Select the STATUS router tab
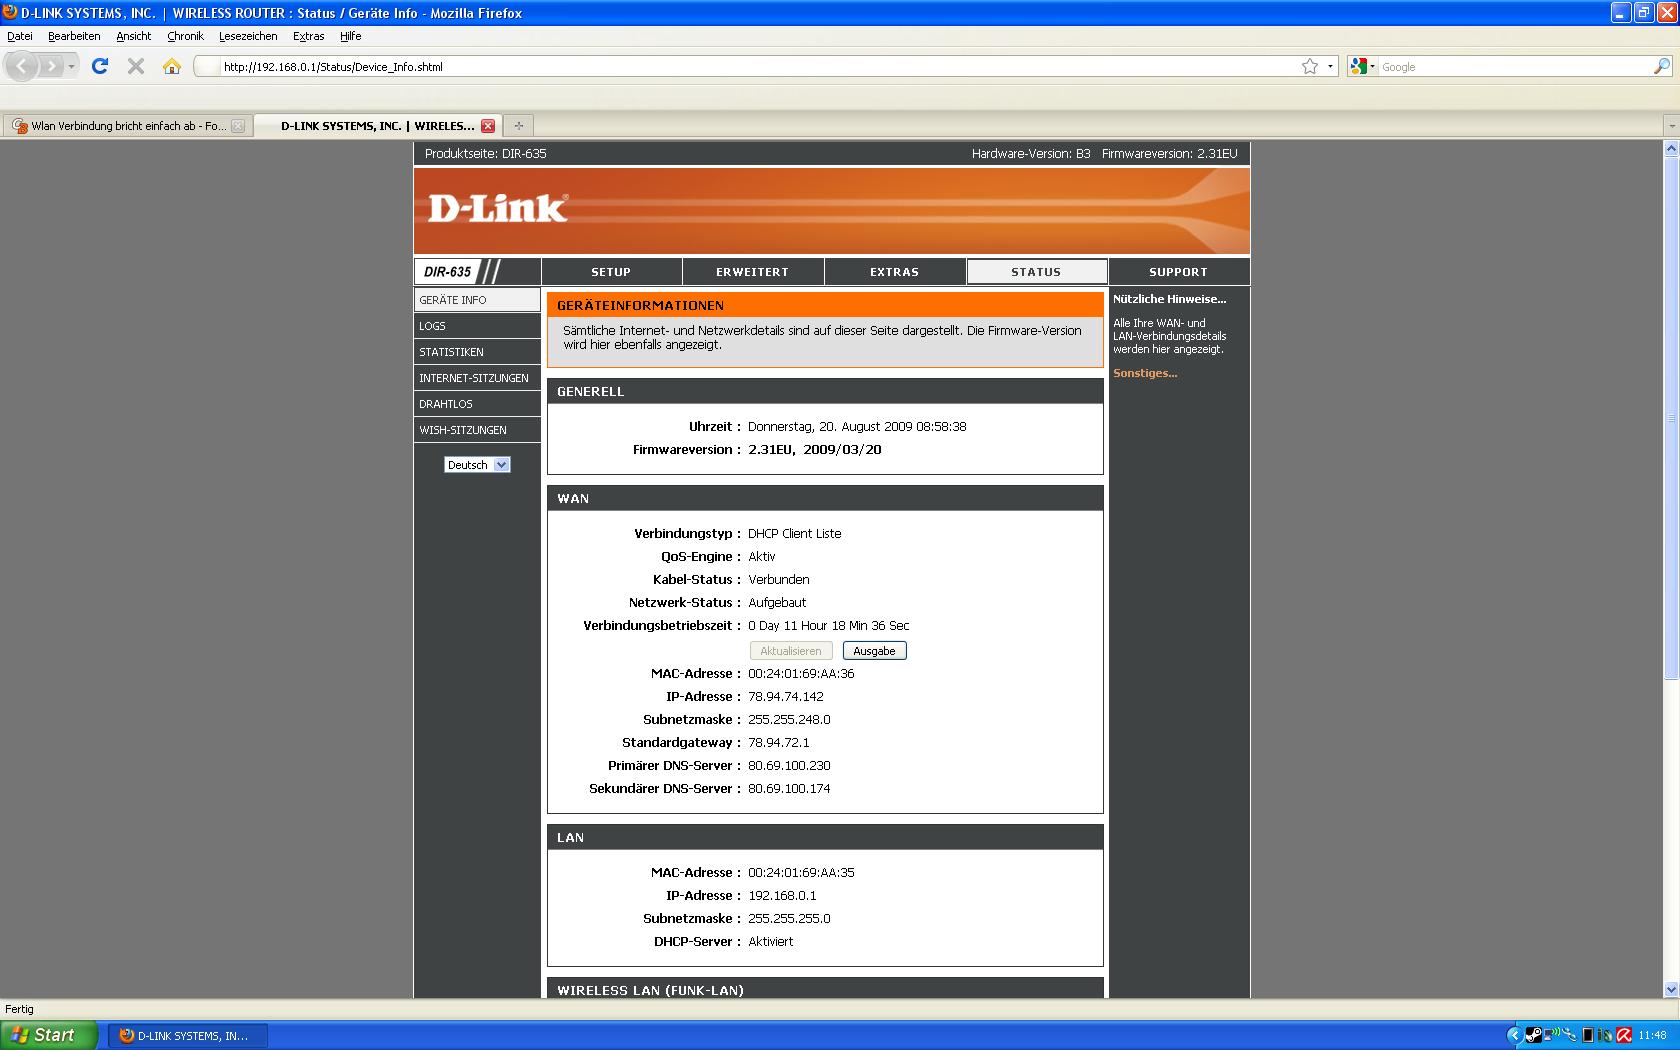Viewport: 1680px width, 1050px height. point(1037,272)
